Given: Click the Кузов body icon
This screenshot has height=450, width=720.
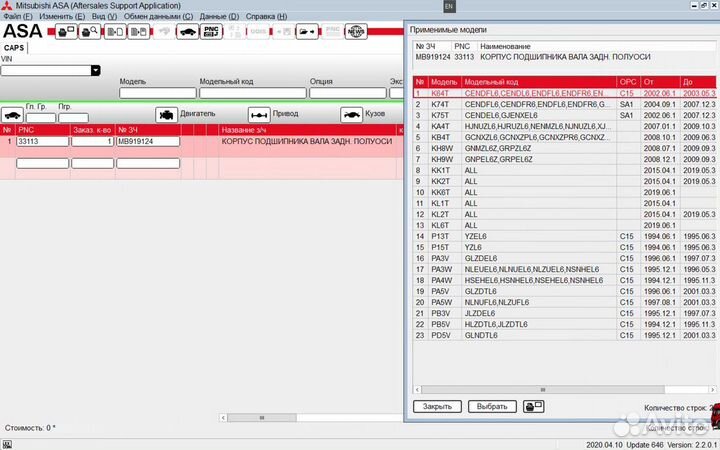Looking at the screenshot, I should pyautogui.click(x=352, y=115).
